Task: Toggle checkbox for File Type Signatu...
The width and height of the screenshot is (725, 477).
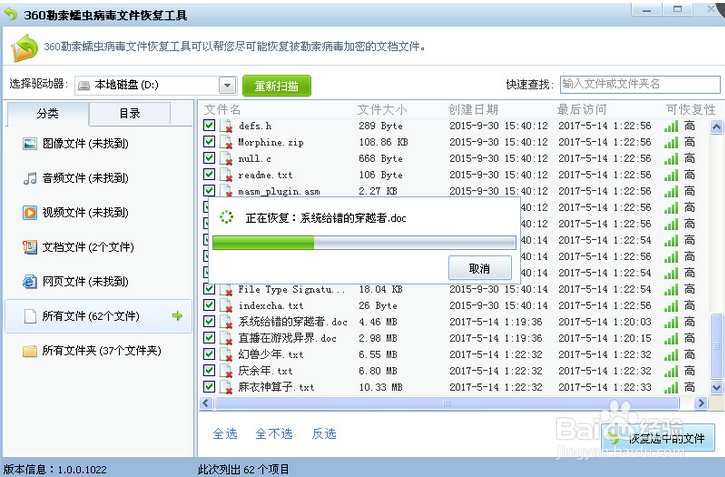Action: pos(209,289)
